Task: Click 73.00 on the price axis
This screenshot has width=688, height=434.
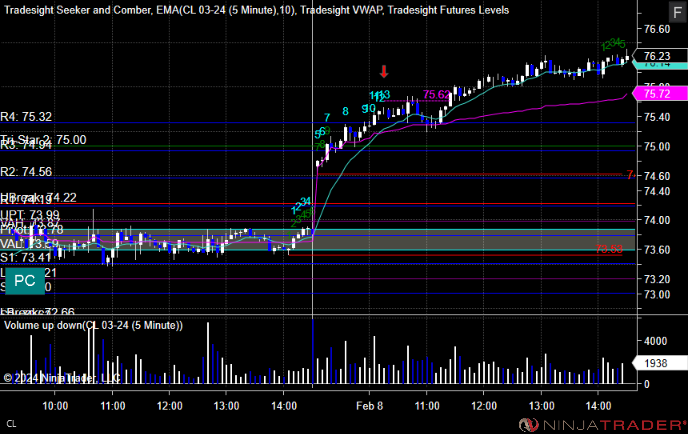Action: [657, 294]
